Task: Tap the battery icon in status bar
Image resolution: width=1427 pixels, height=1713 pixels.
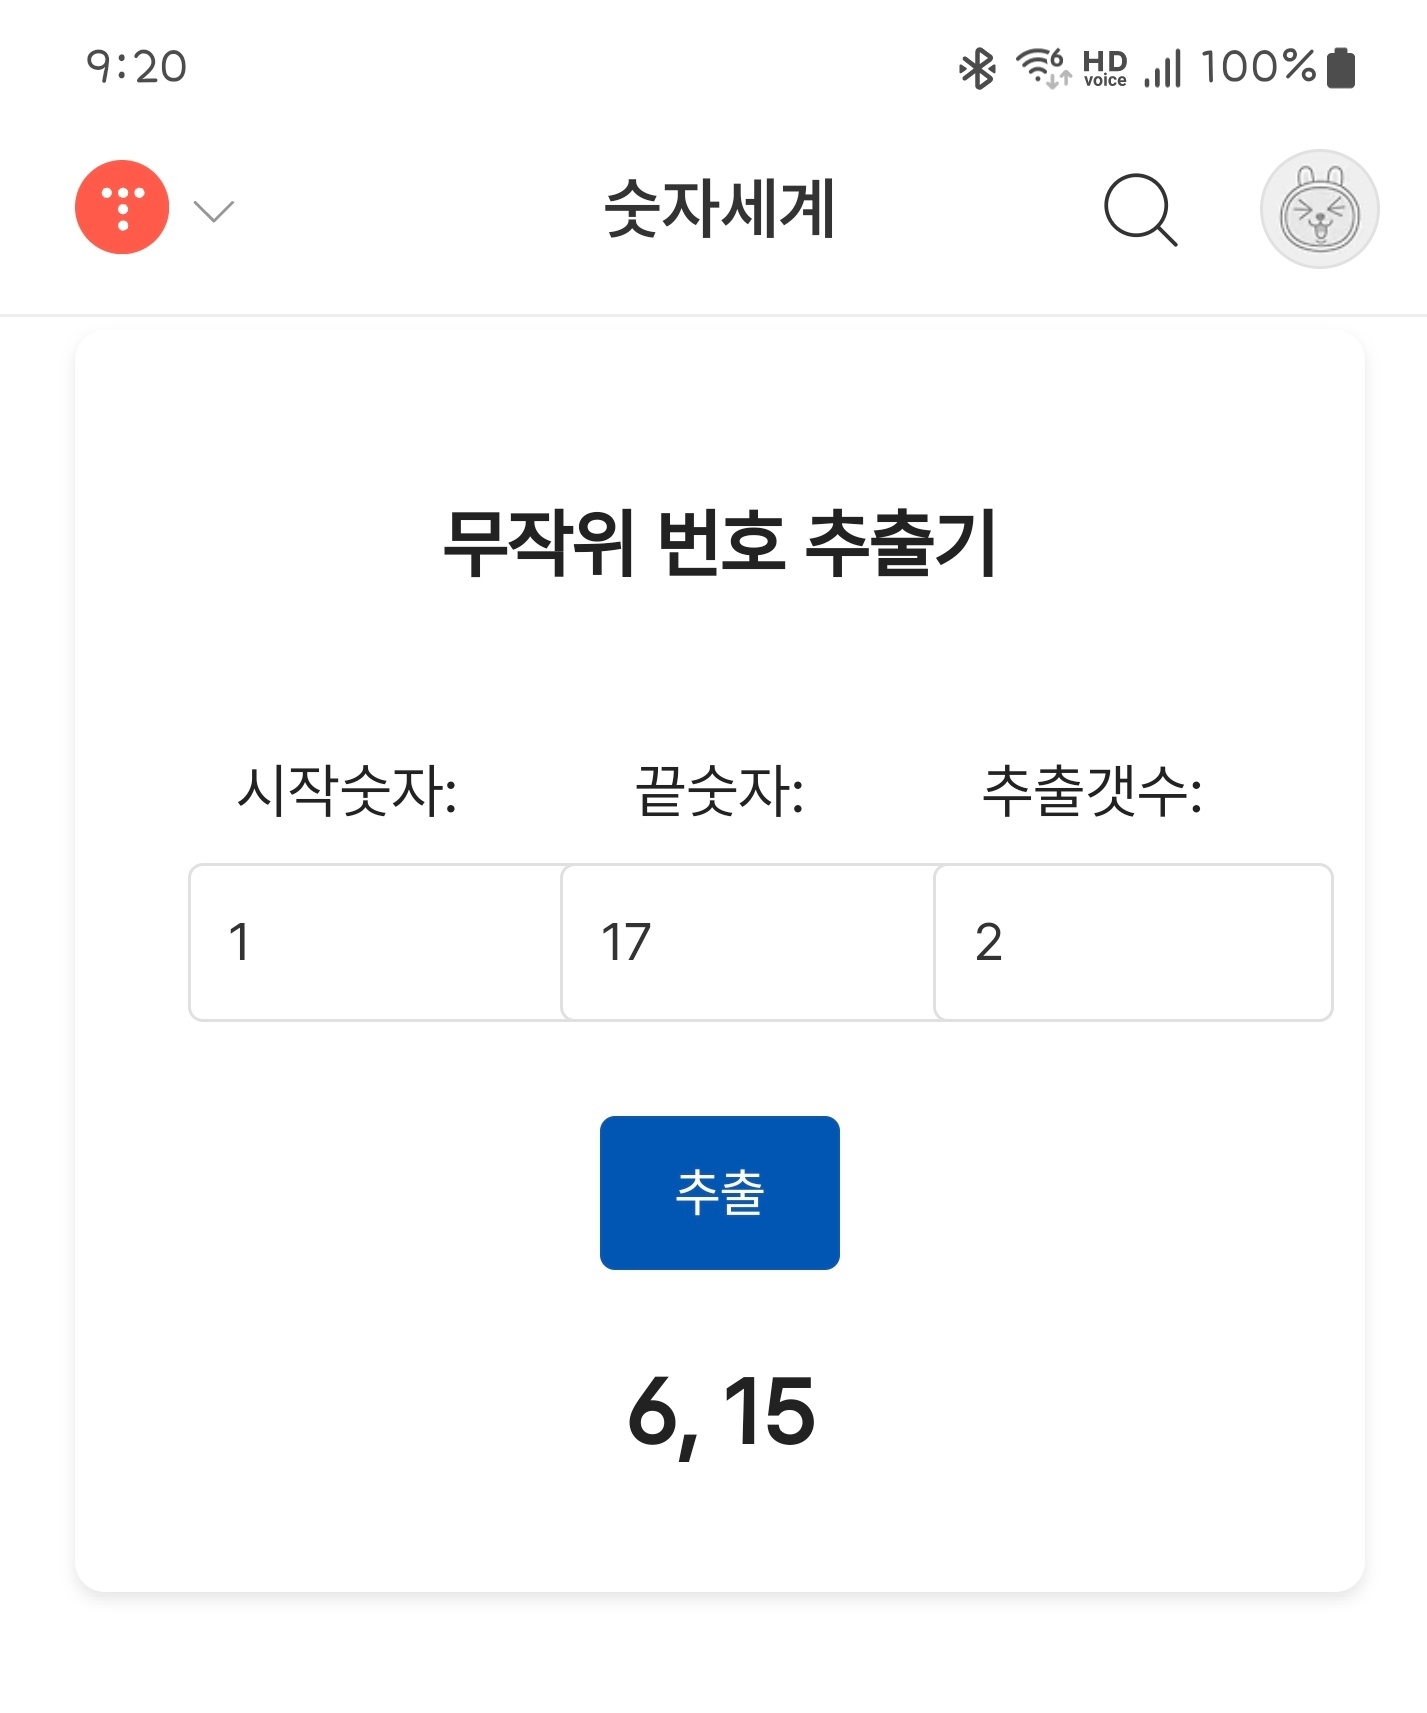Action: click(x=1341, y=68)
